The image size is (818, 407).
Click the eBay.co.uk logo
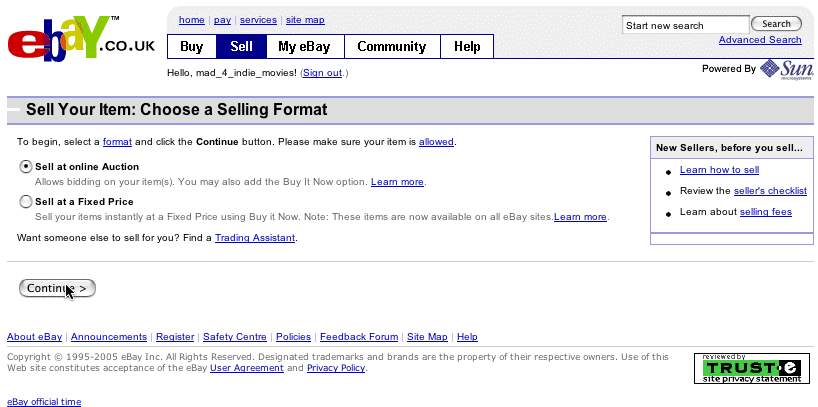80,47
